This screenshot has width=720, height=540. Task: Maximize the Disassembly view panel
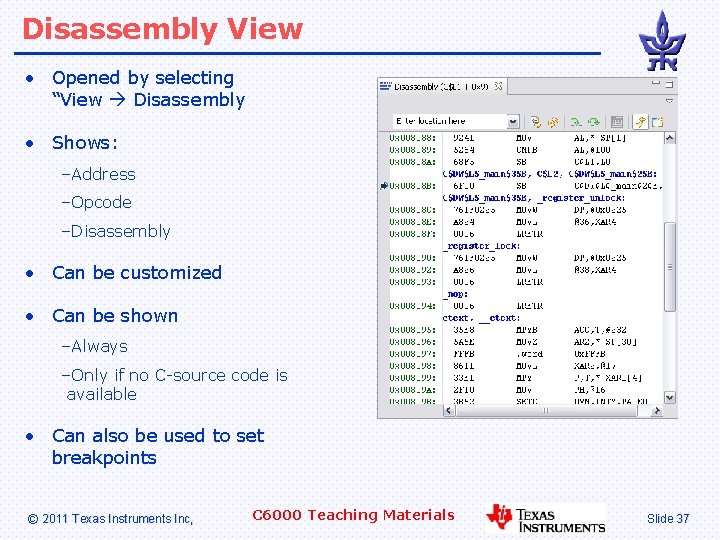(x=669, y=84)
